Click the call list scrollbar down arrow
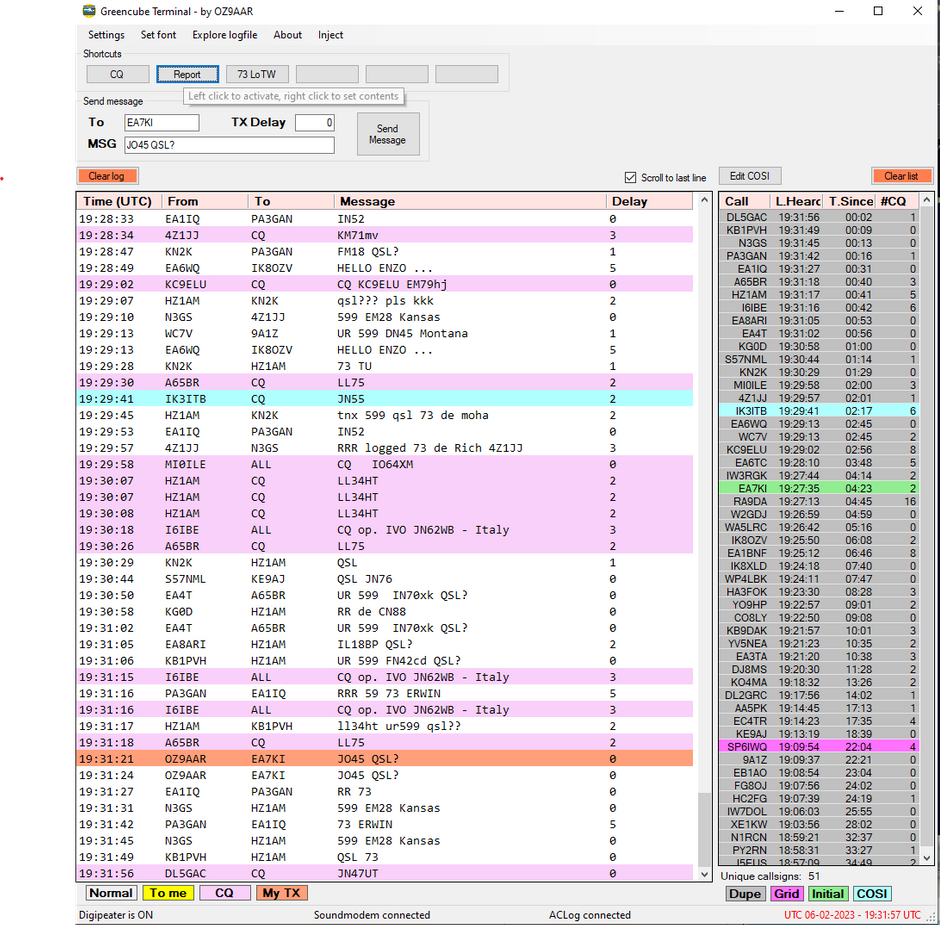The image size is (940, 925). [x=927, y=858]
